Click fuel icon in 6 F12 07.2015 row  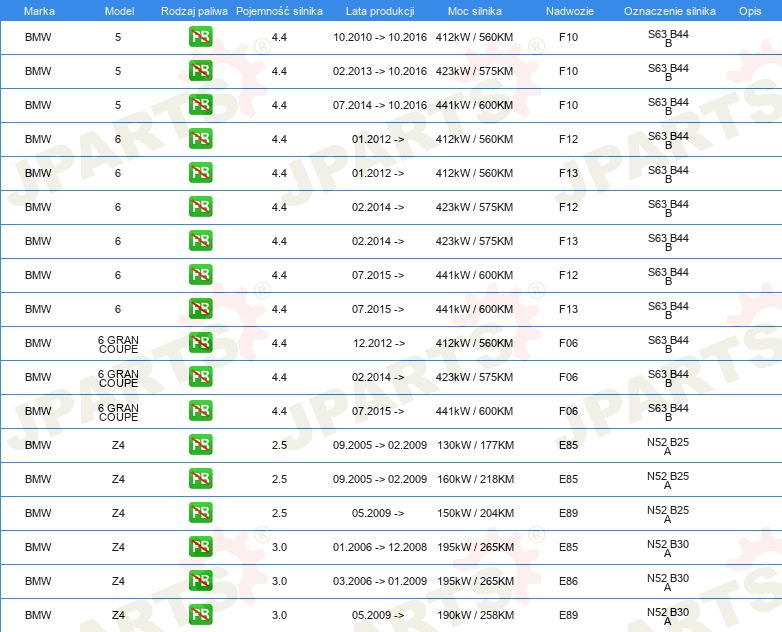(x=200, y=274)
